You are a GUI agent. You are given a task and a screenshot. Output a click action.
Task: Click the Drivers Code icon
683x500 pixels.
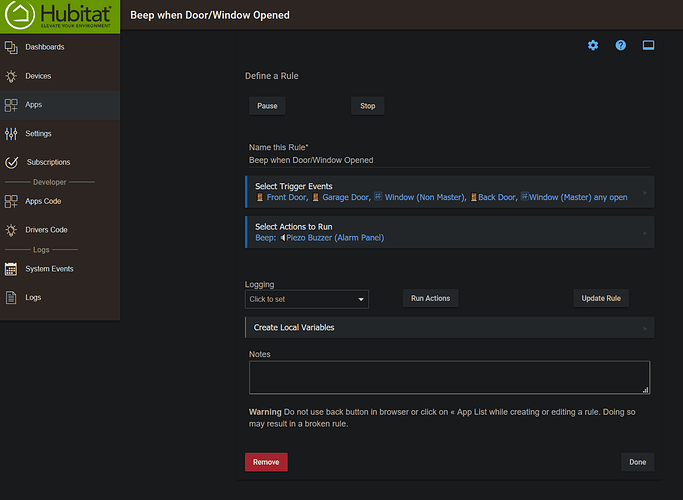coord(11,230)
